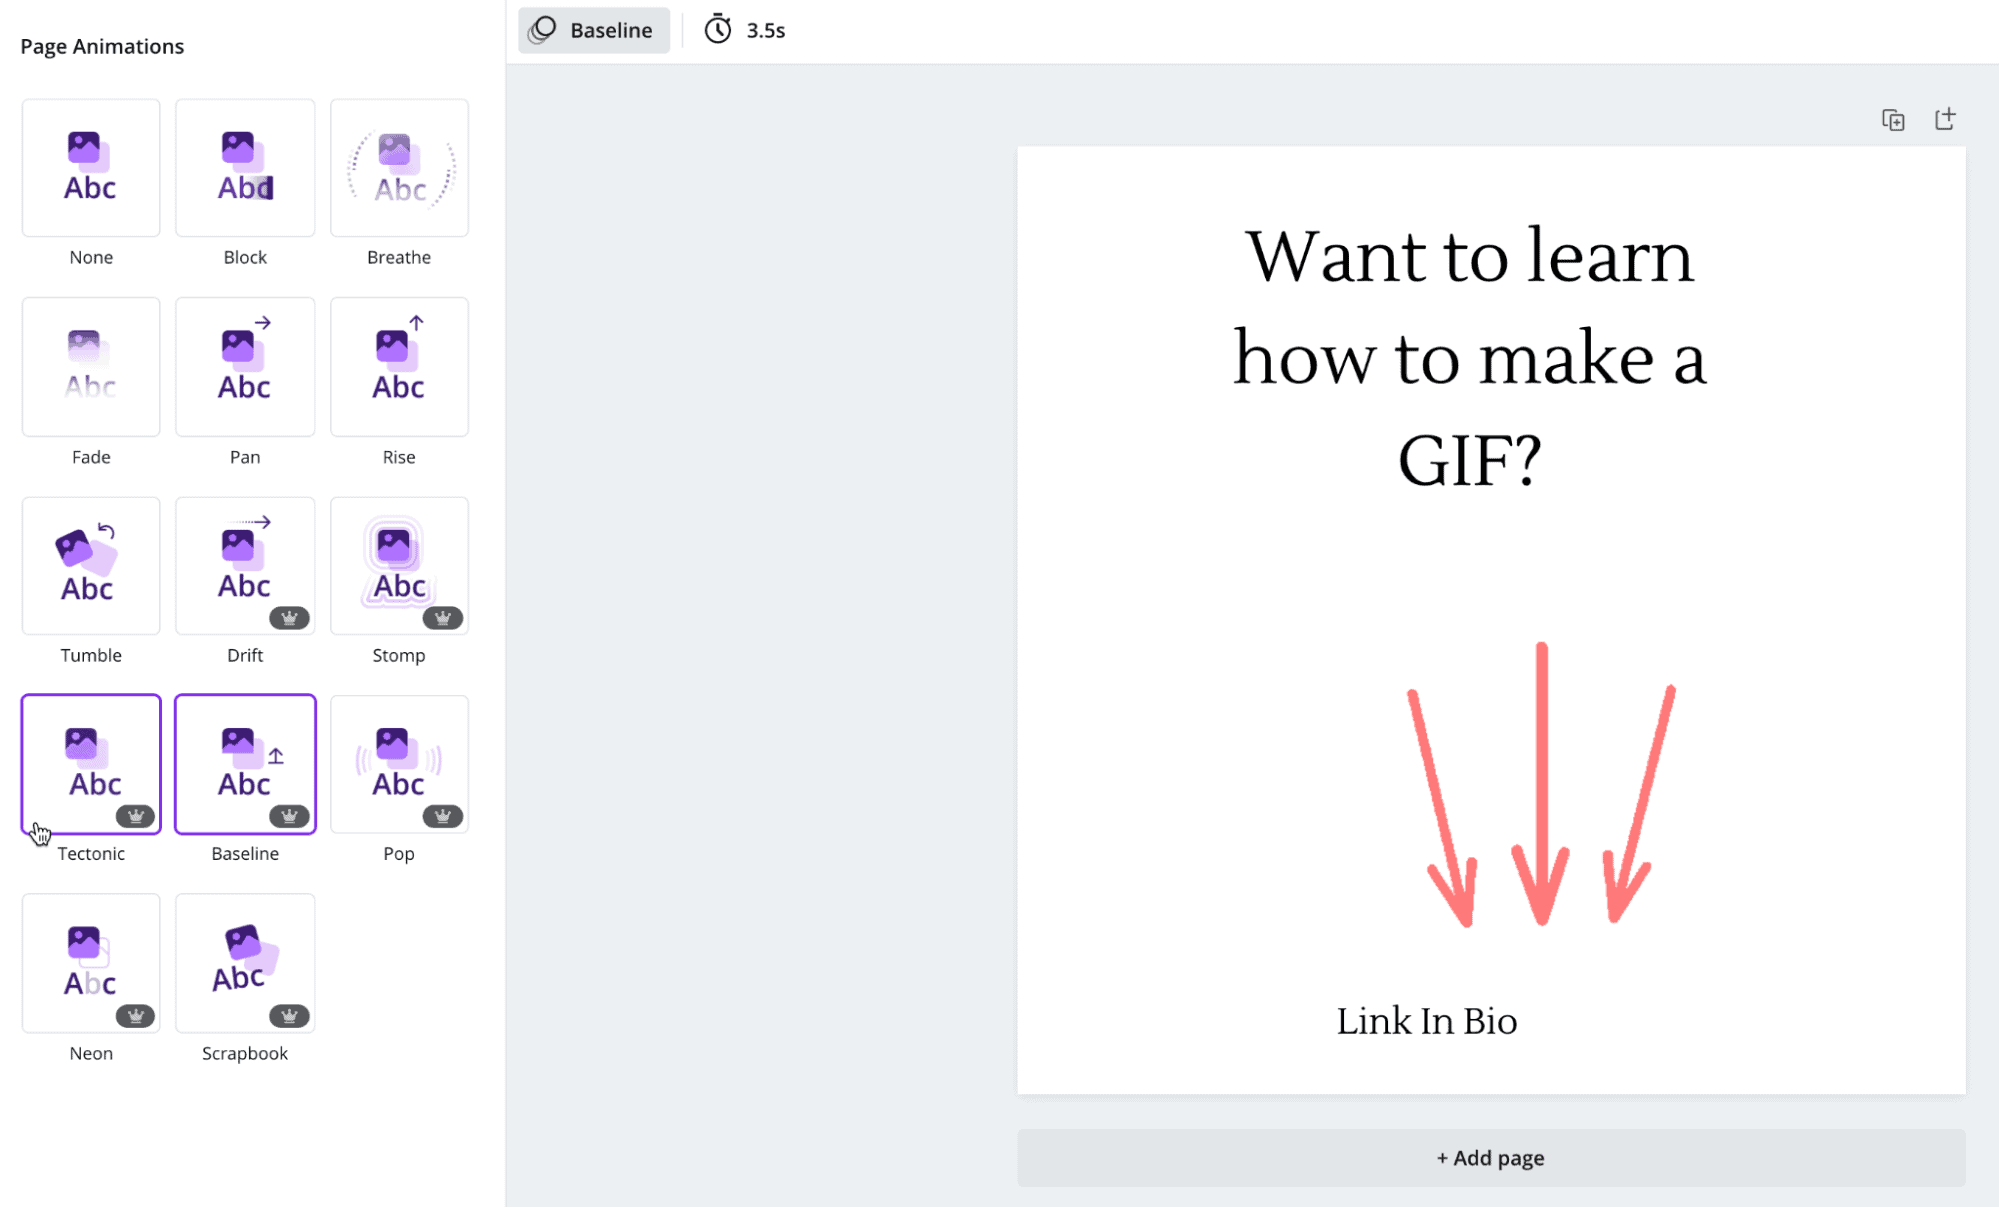Click the Tumble label text

(x=91, y=655)
